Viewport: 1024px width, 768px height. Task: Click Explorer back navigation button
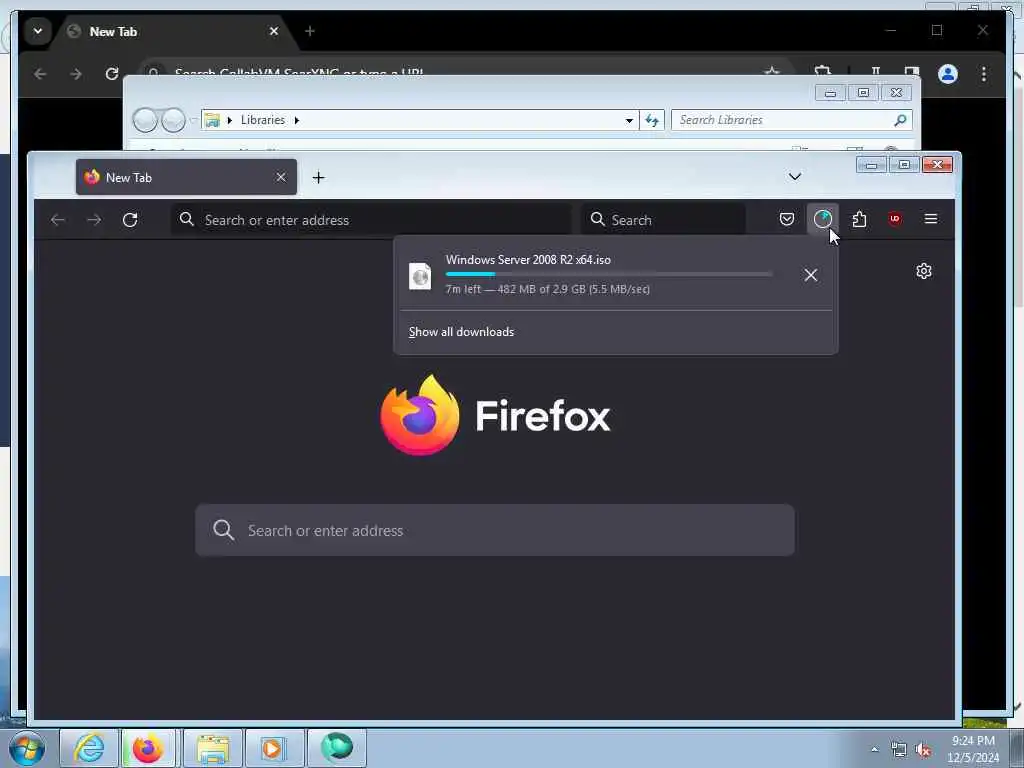145,120
